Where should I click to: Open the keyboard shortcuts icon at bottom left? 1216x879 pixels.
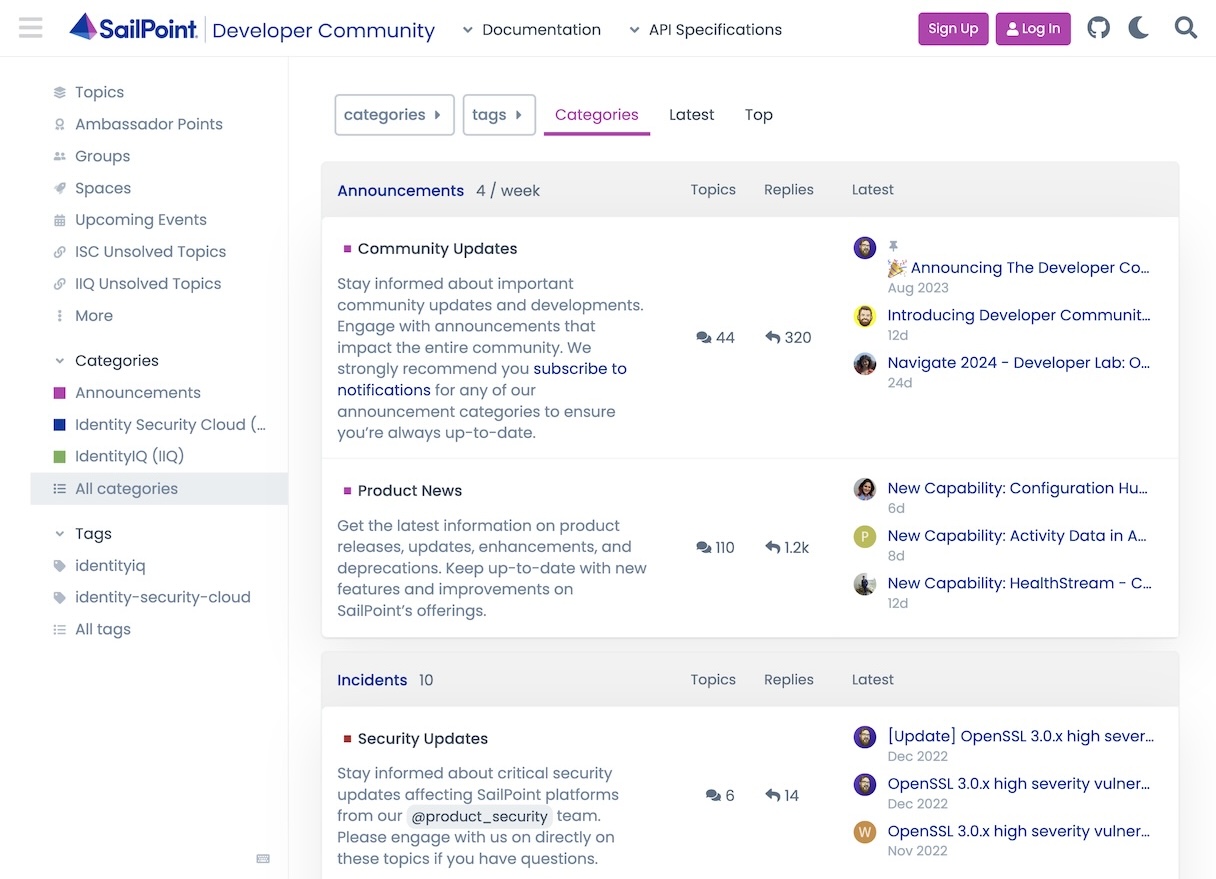(263, 858)
